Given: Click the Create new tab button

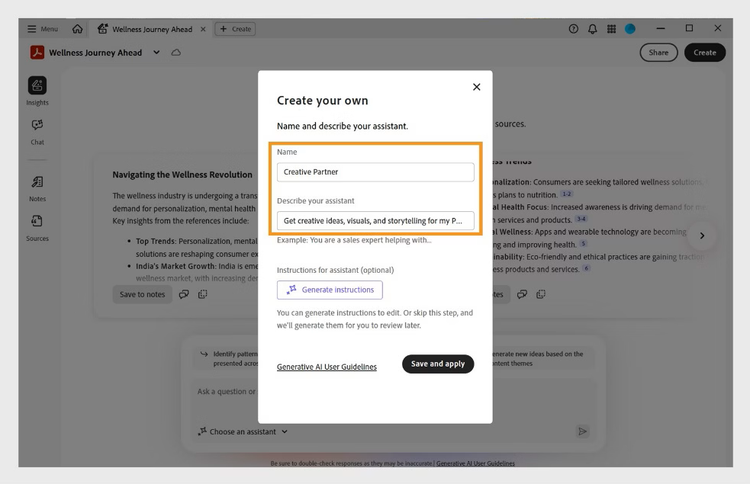Looking at the screenshot, I should [235, 29].
